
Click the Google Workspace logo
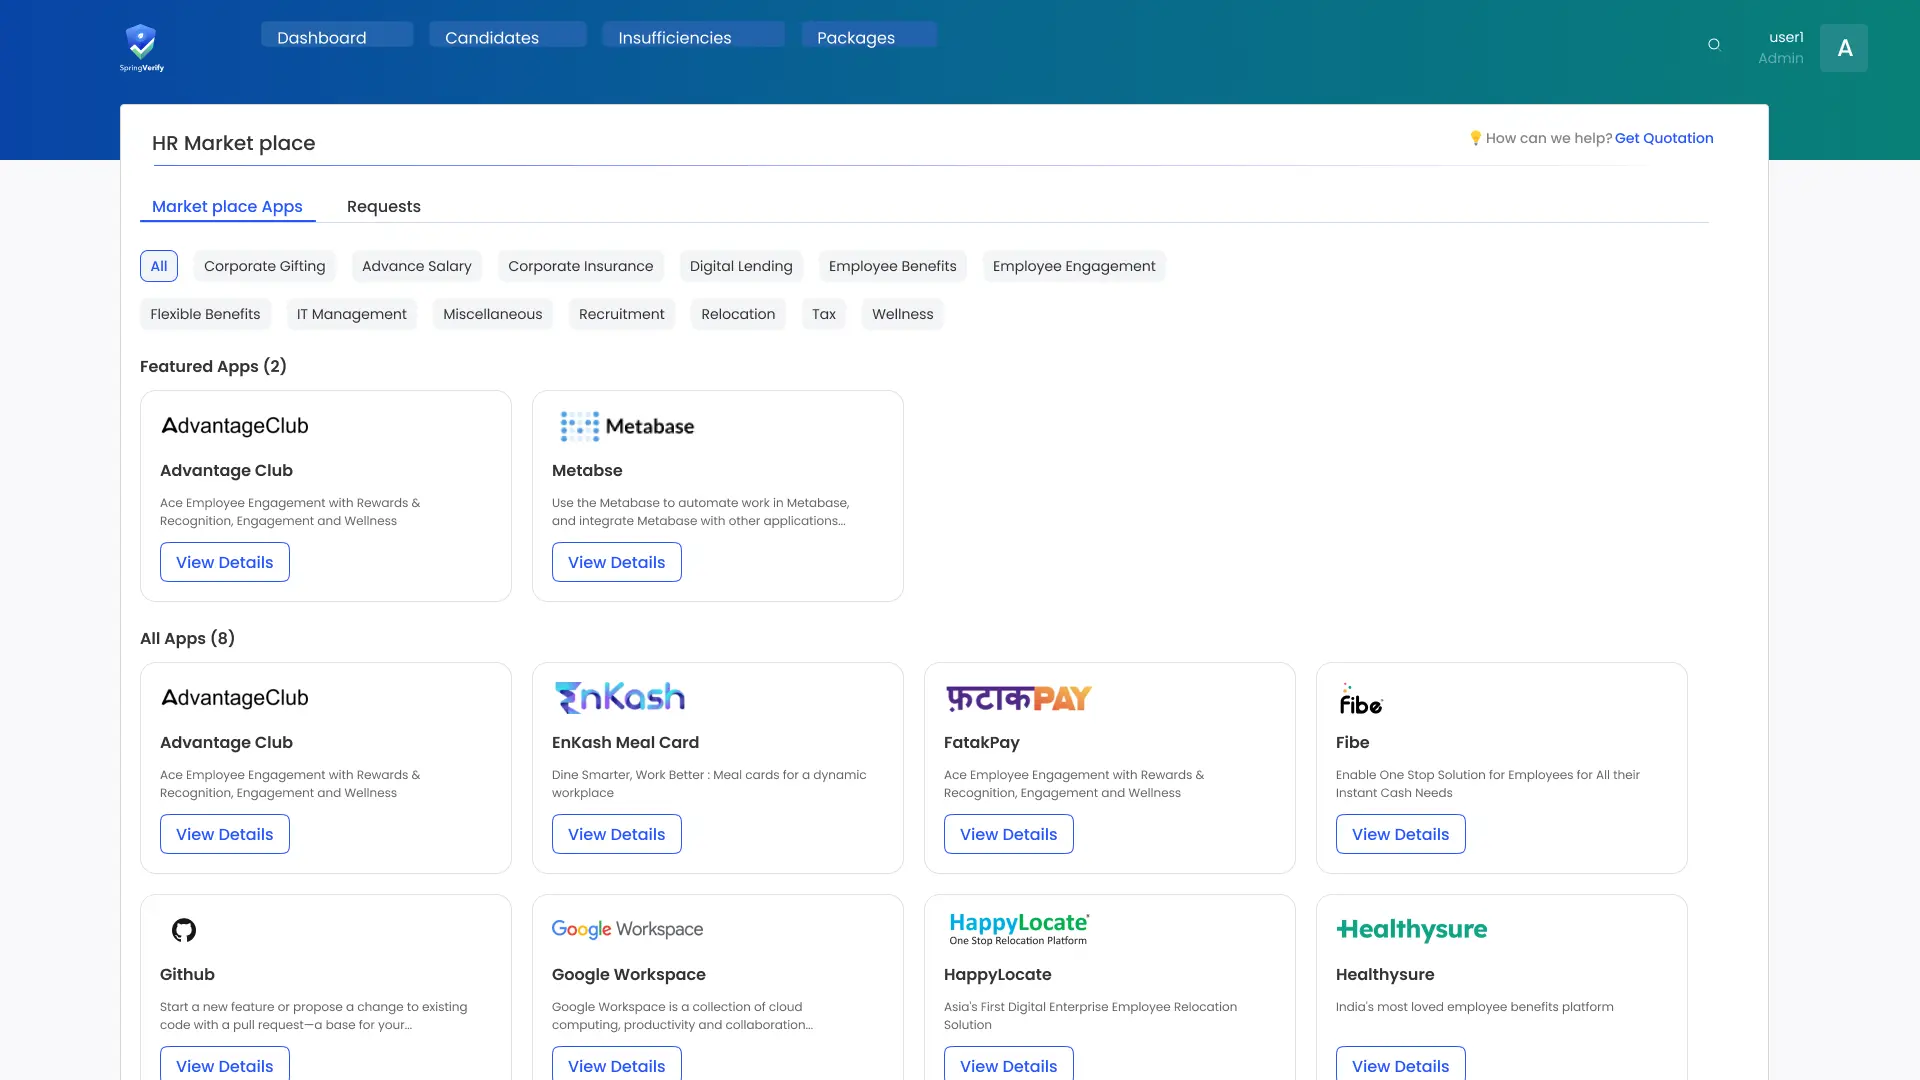(627, 929)
